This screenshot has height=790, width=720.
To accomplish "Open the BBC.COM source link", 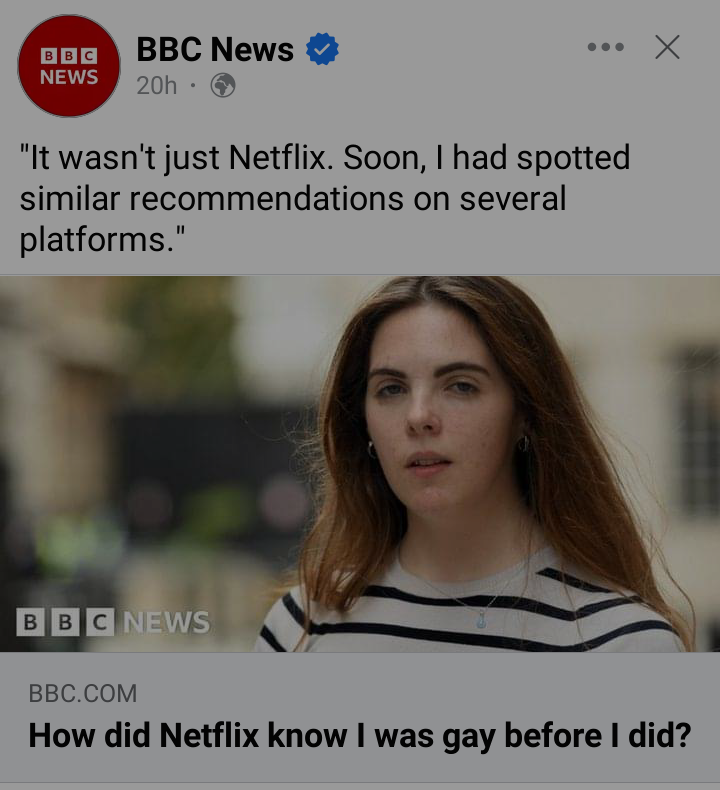I will [82, 692].
